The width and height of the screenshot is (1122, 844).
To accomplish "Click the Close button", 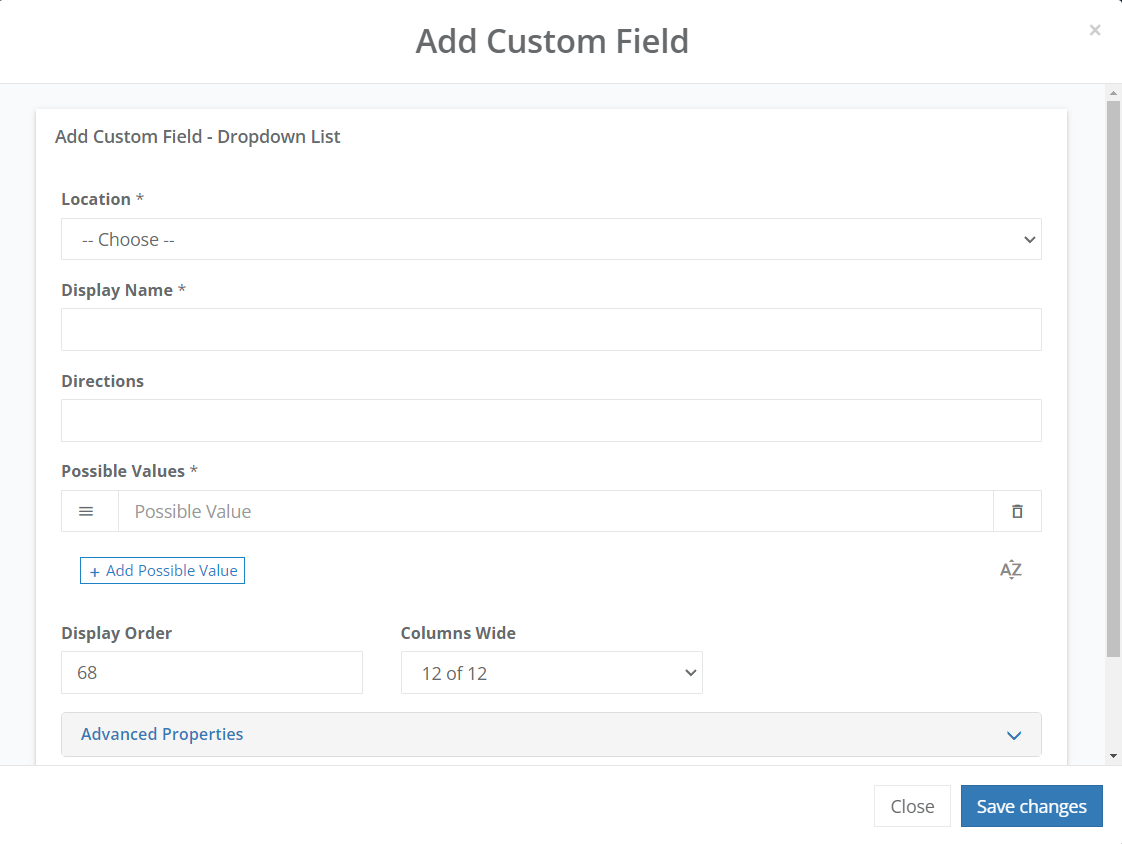I will point(912,806).
